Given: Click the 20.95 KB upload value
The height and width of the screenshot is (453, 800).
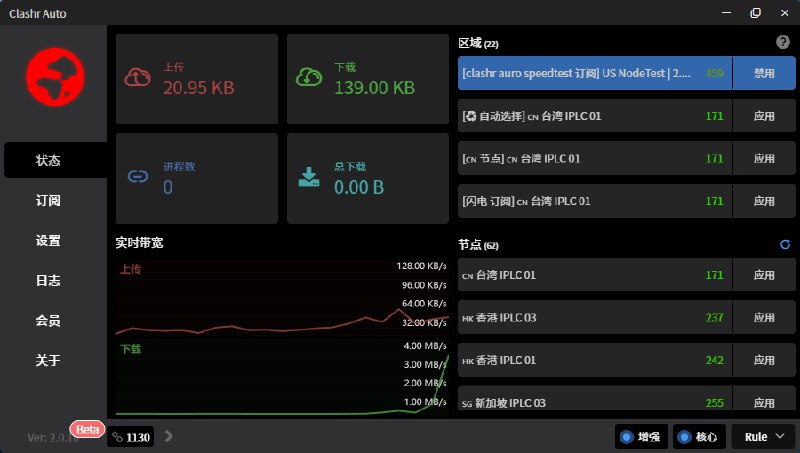Looking at the screenshot, I should tap(198, 88).
